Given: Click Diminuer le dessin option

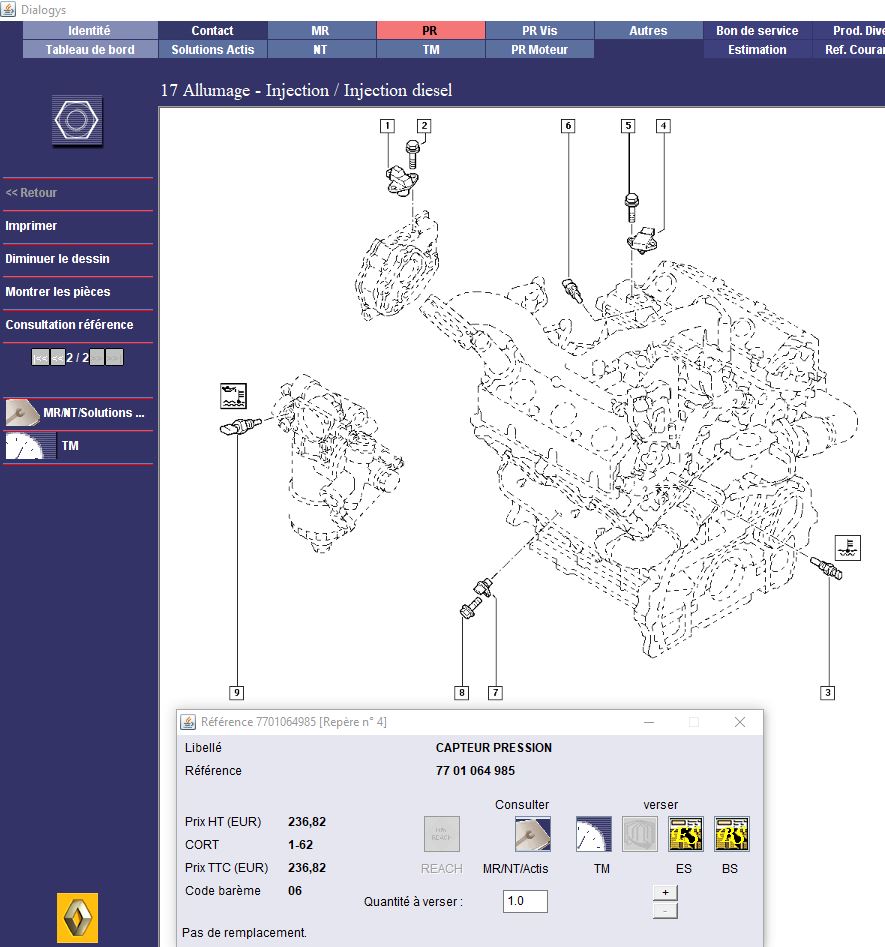Looking at the screenshot, I should click(x=57, y=259).
